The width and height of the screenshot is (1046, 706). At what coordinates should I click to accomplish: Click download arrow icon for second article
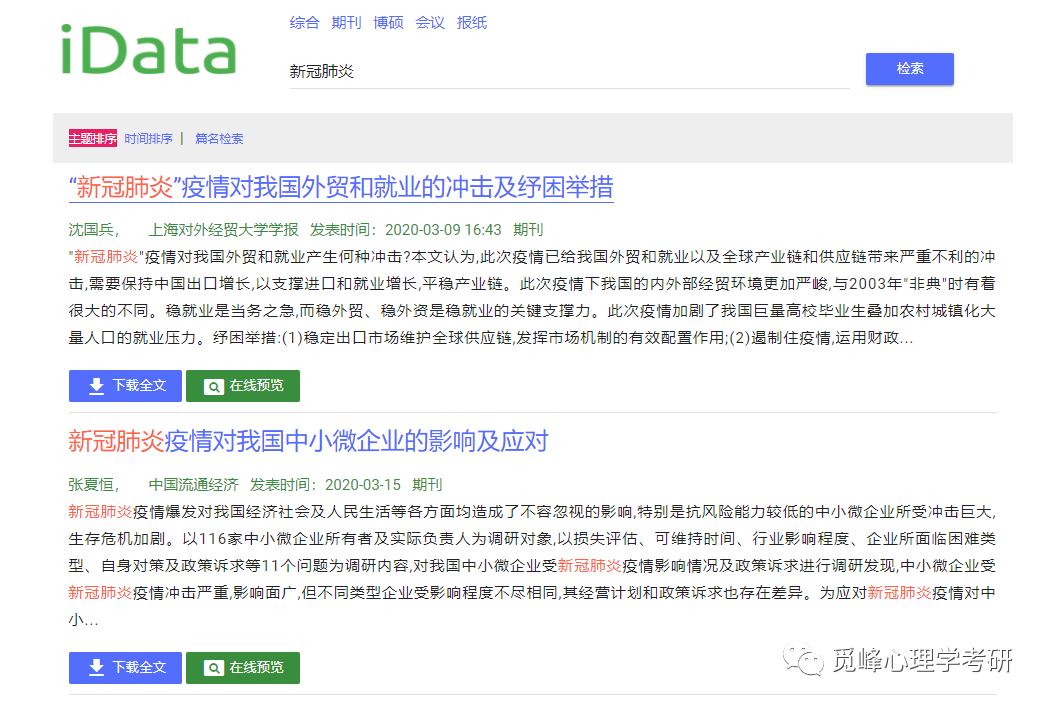(97, 668)
